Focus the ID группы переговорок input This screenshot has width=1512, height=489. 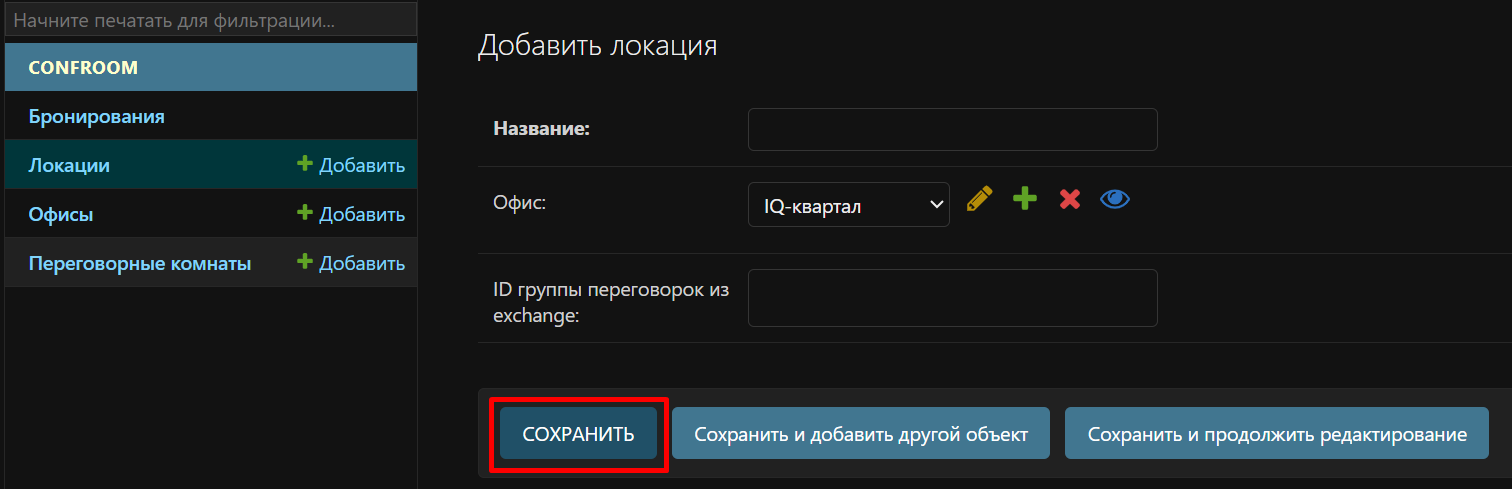952,298
